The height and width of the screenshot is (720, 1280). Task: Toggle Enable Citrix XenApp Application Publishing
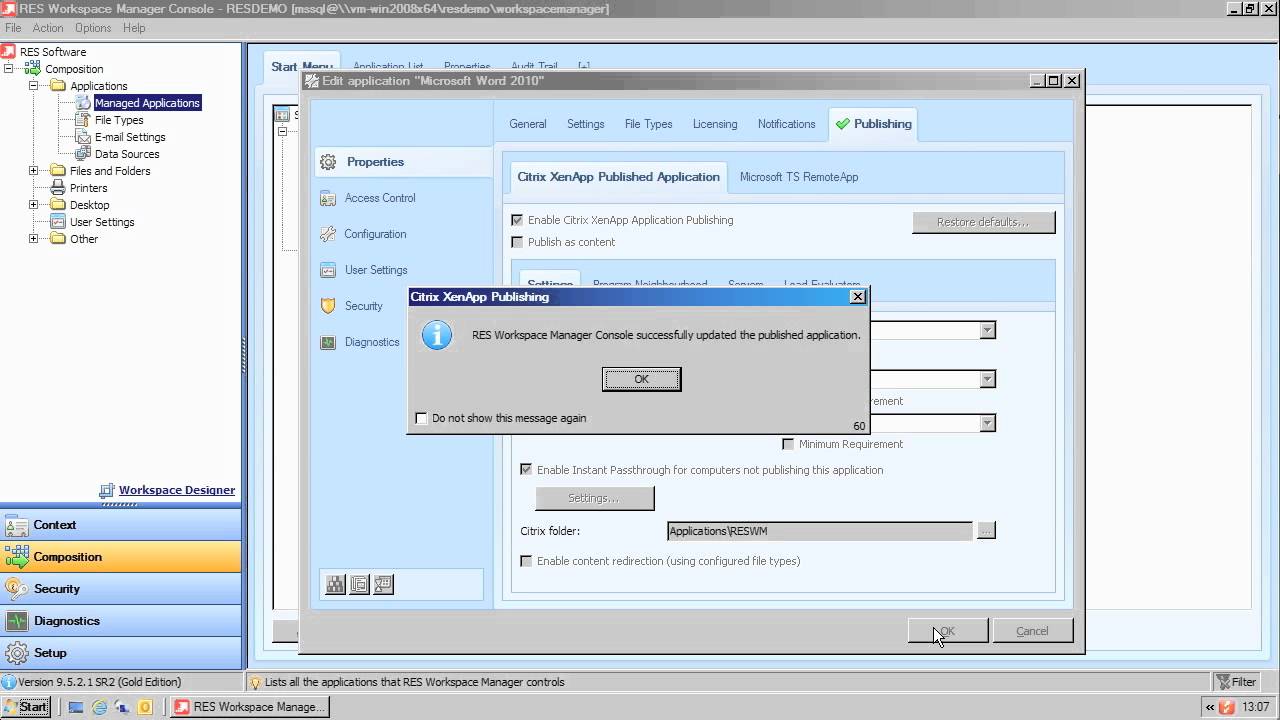pyautogui.click(x=517, y=220)
